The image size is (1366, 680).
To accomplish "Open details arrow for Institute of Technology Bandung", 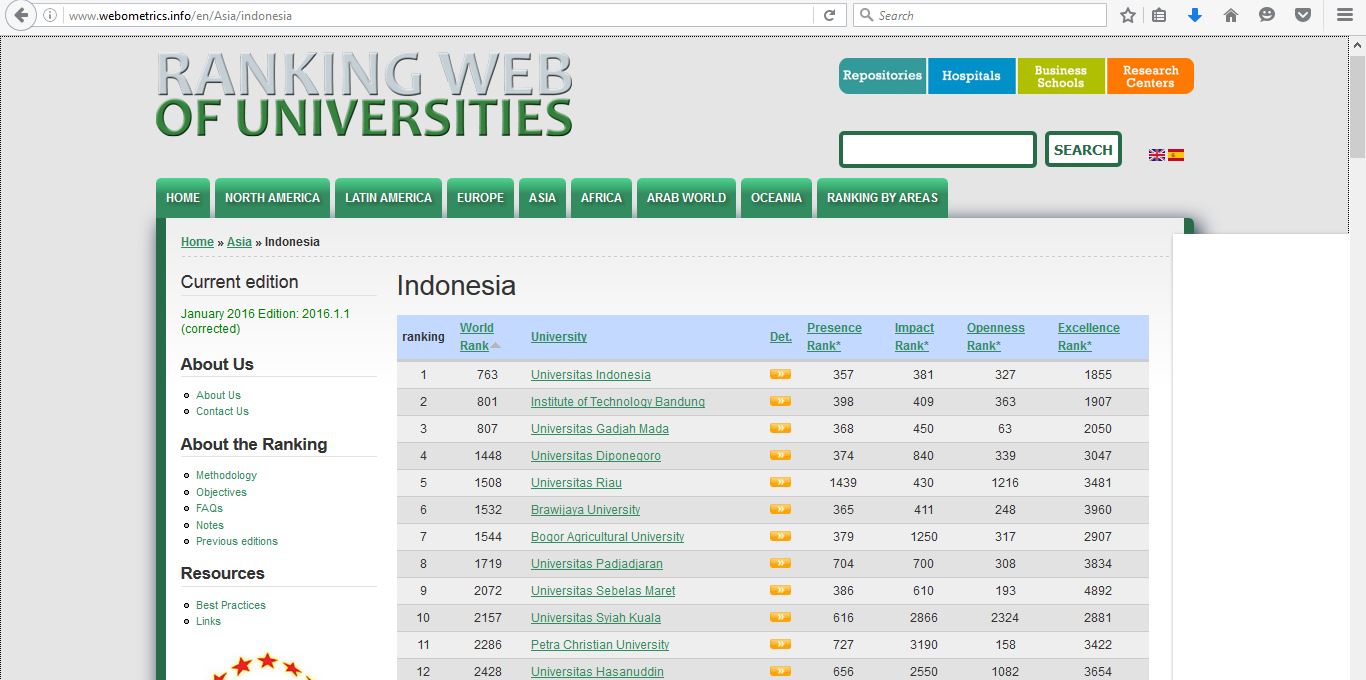I will 780,401.
